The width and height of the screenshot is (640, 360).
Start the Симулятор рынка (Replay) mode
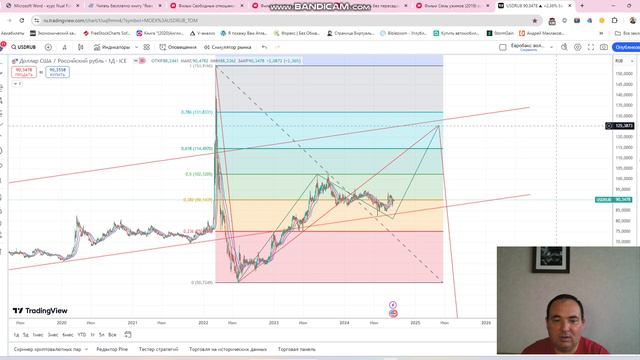228,47
